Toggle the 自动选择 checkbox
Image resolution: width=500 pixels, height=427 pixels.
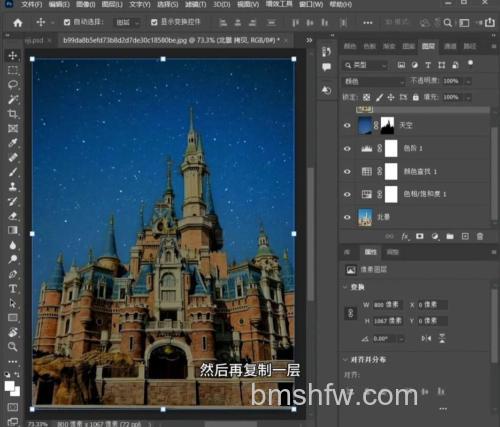pos(67,22)
